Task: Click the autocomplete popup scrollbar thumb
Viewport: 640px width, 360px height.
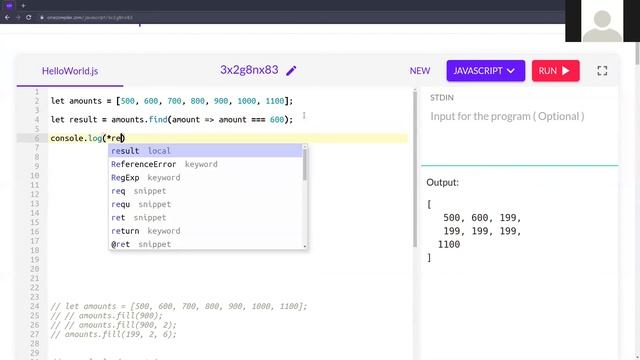Action: (305, 164)
